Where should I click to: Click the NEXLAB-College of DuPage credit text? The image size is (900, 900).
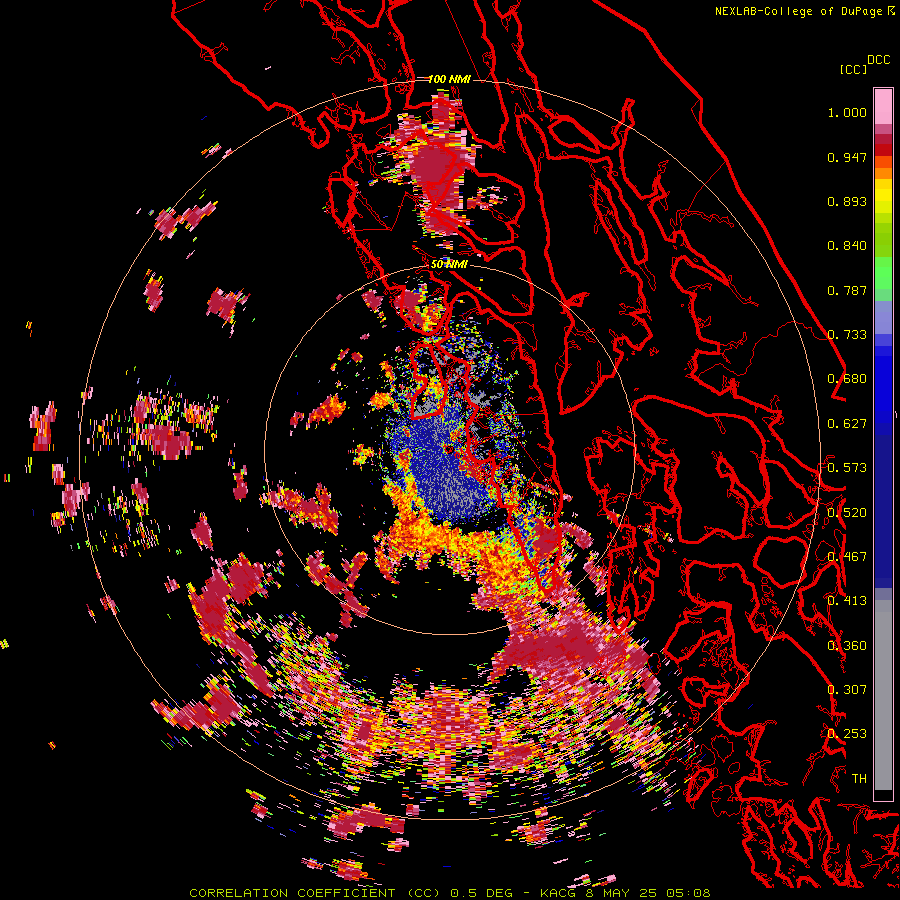click(799, 11)
